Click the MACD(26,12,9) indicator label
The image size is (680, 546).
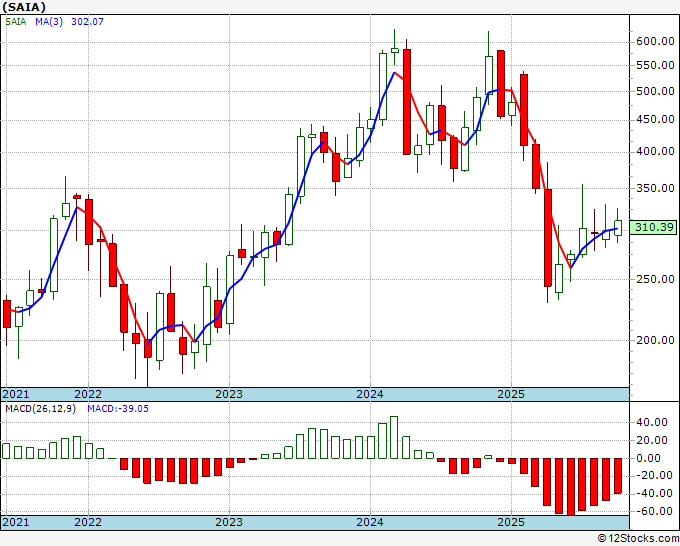40,409
